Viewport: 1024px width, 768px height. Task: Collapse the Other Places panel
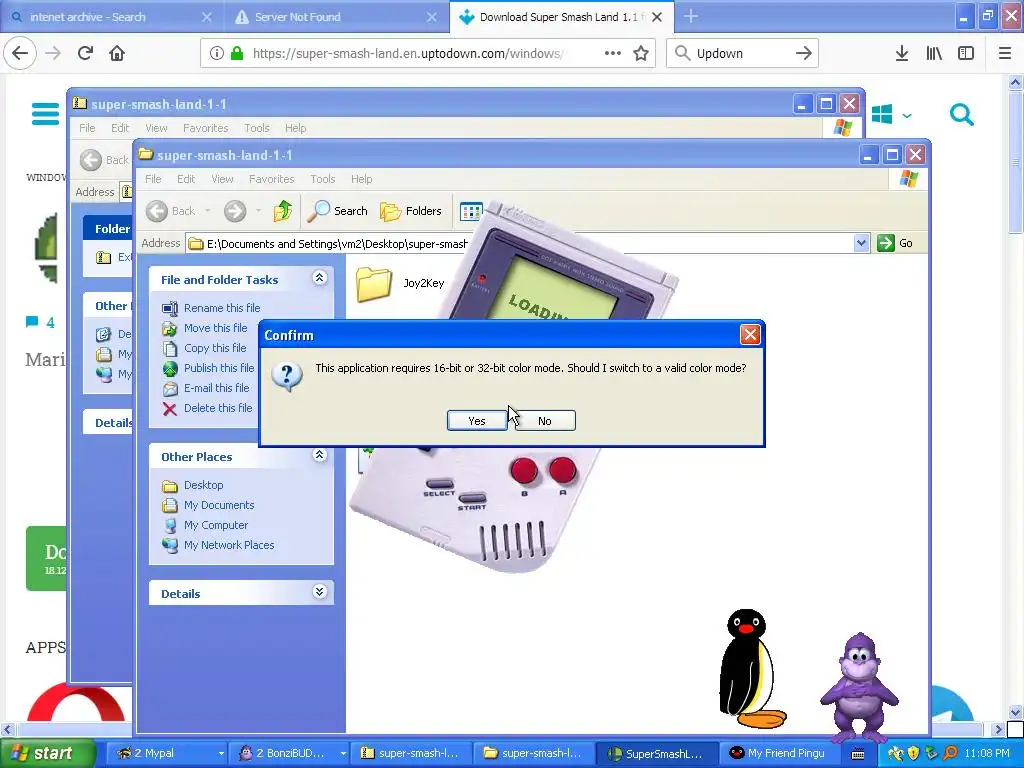(319, 455)
